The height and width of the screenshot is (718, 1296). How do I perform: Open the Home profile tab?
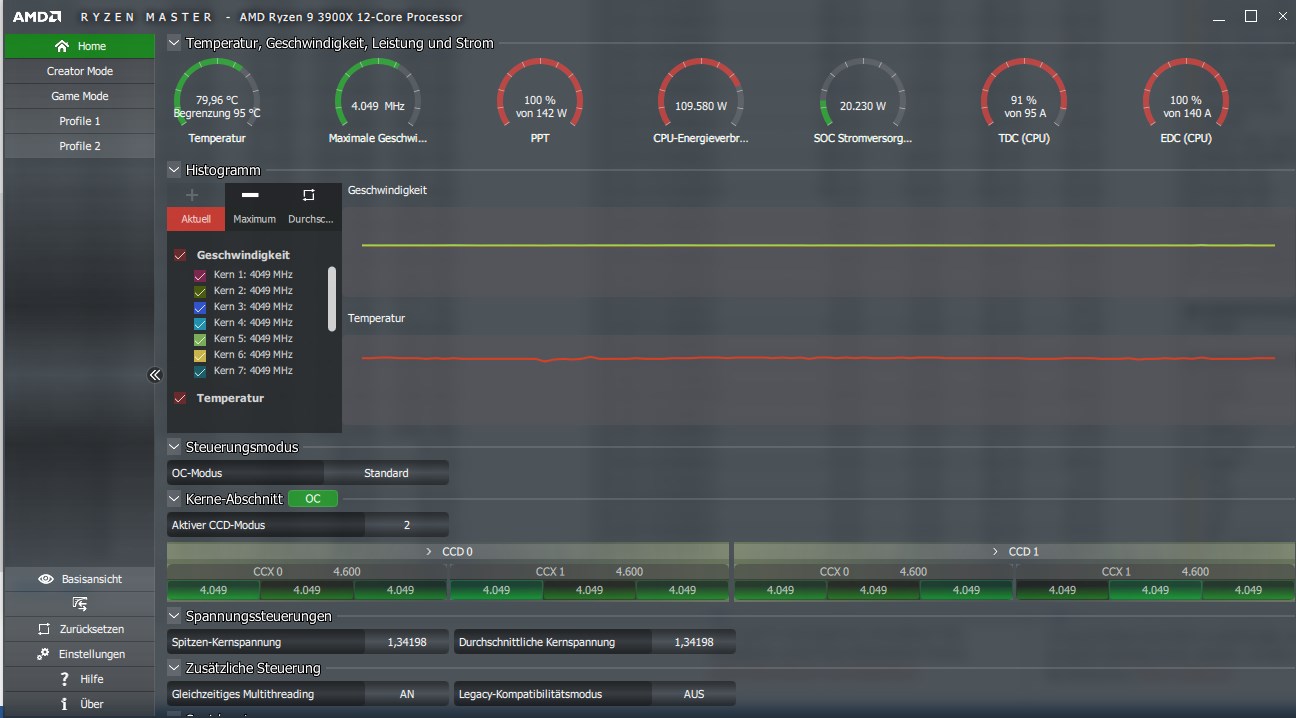coord(80,46)
